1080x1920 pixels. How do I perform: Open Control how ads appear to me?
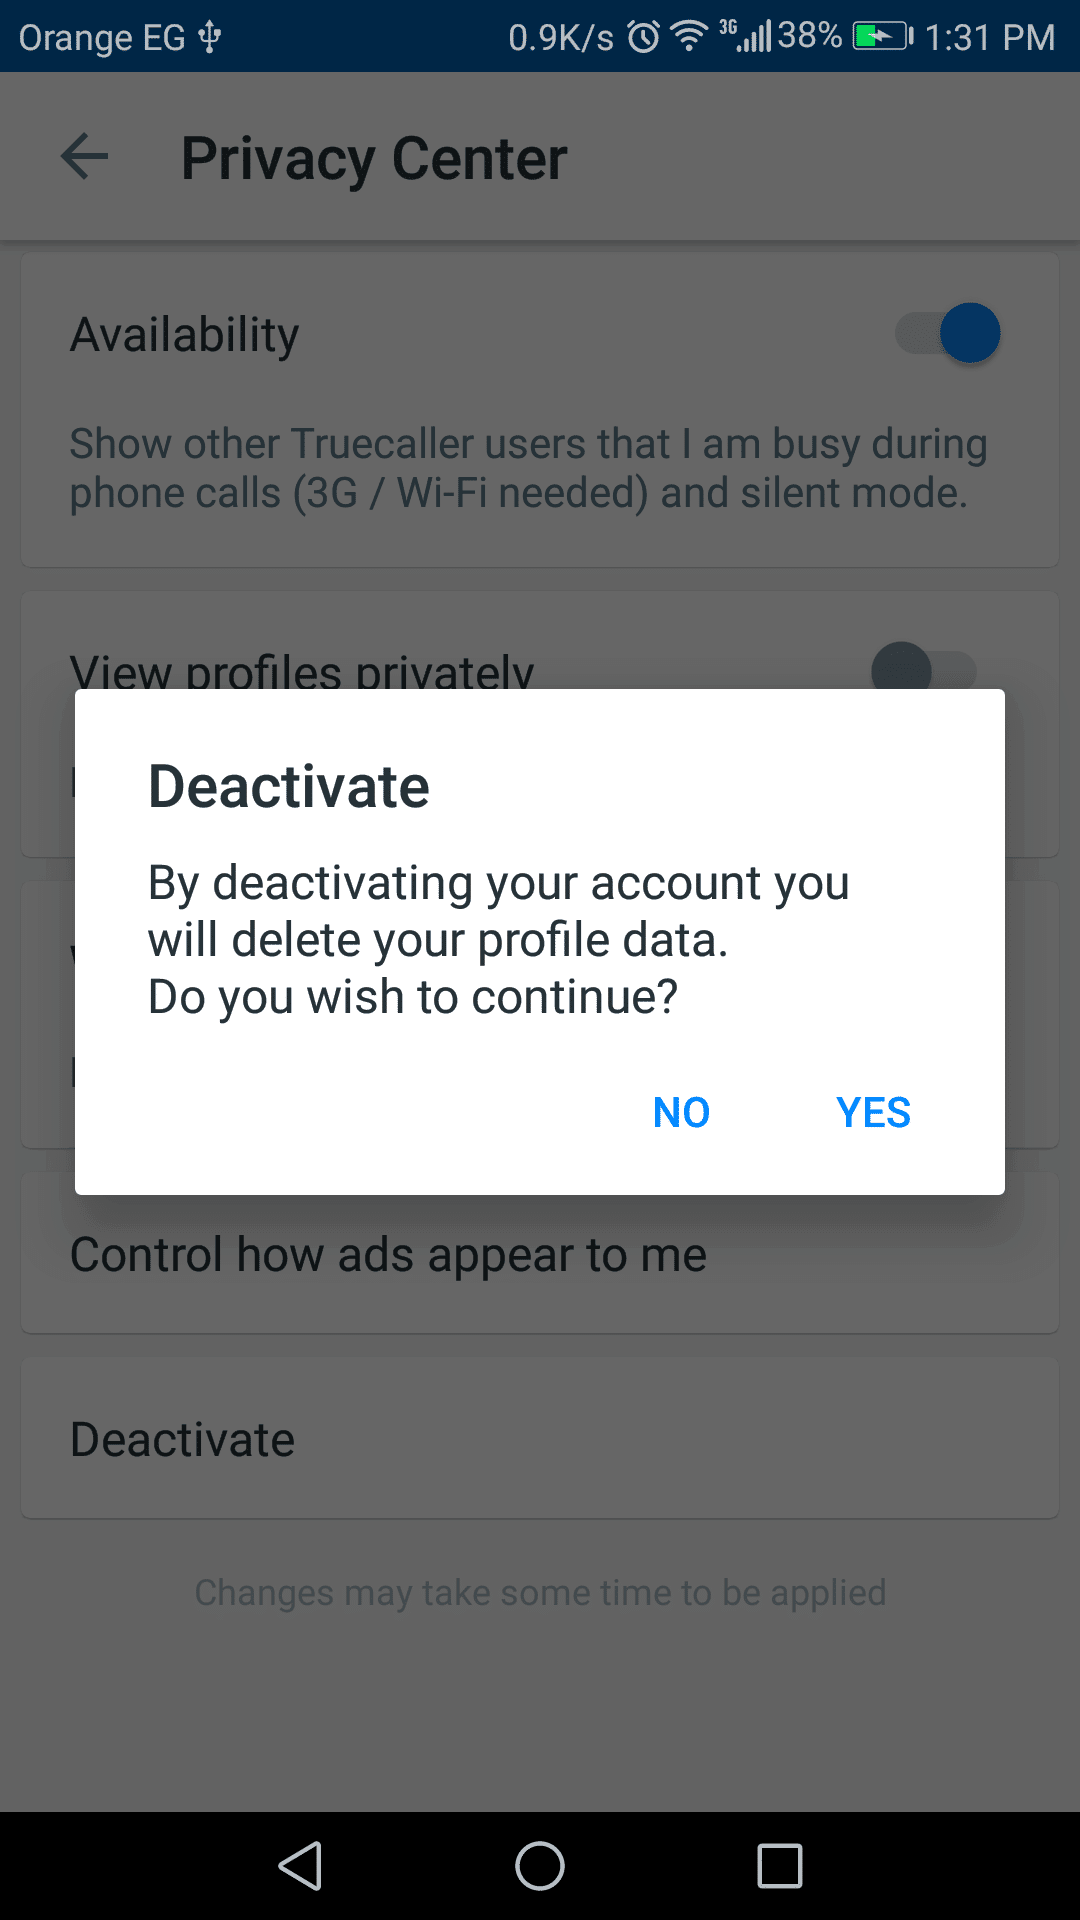point(388,1255)
